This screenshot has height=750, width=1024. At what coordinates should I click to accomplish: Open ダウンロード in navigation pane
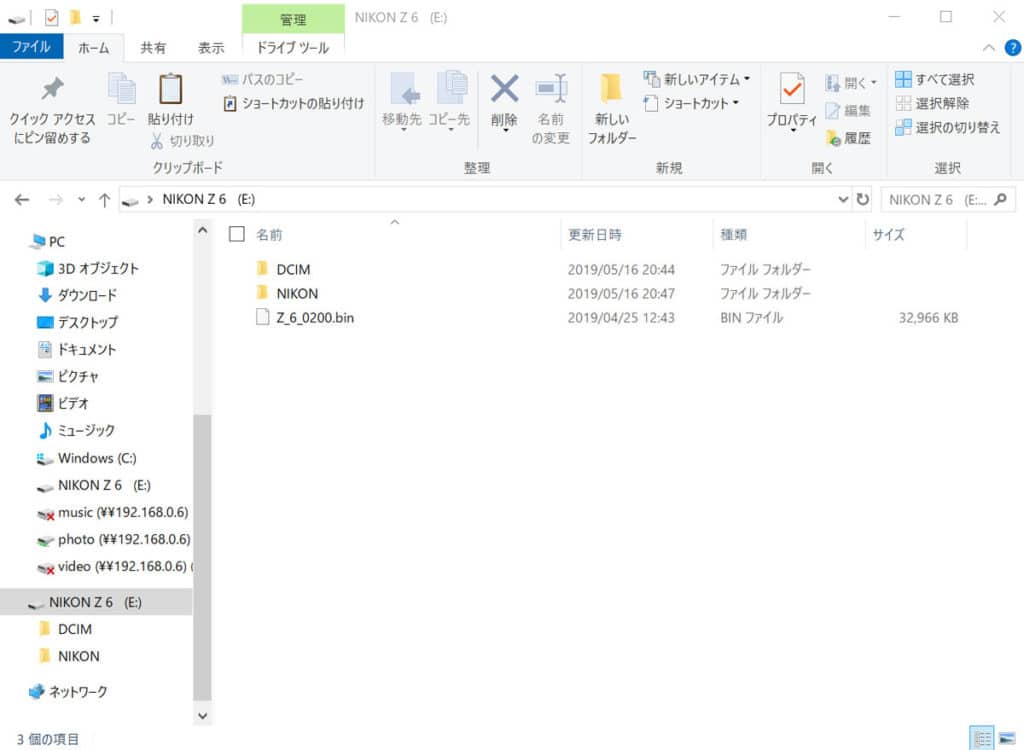click(x=78, y=295)
